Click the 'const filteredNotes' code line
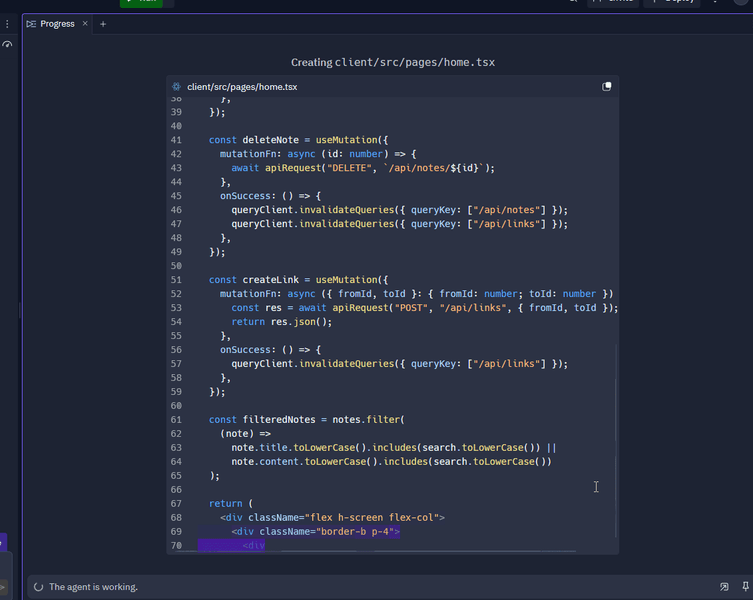Viewport: 753px width, 600px height. click(306, 420)
